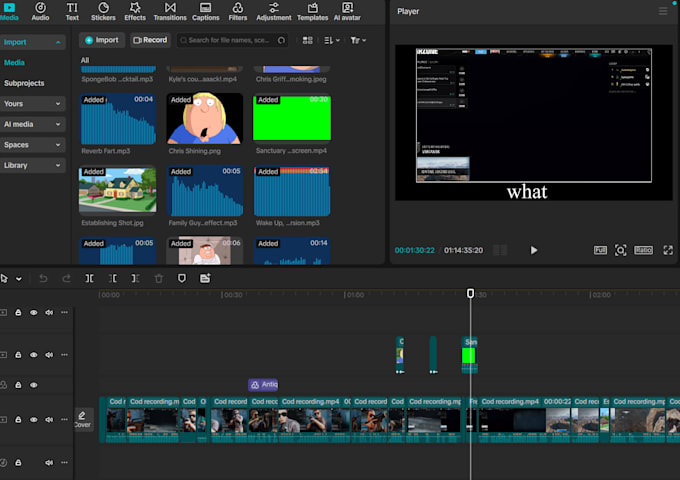Image resolution: width=680 pixels, height=480 pixels.
Task: Split the clip at playhead
Action: 89,278
